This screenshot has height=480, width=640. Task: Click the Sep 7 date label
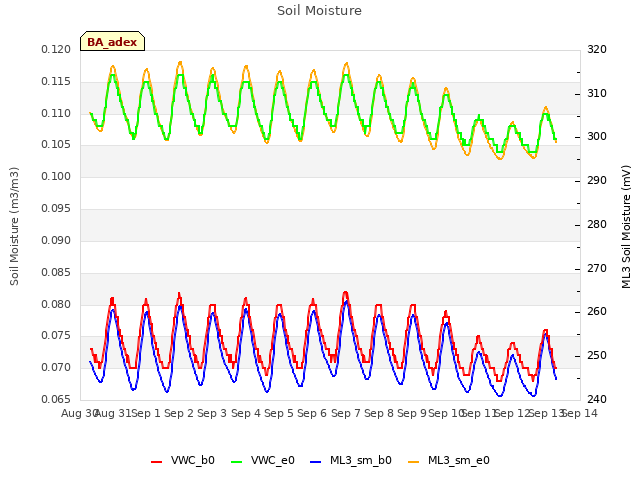[x=345, y=413]
